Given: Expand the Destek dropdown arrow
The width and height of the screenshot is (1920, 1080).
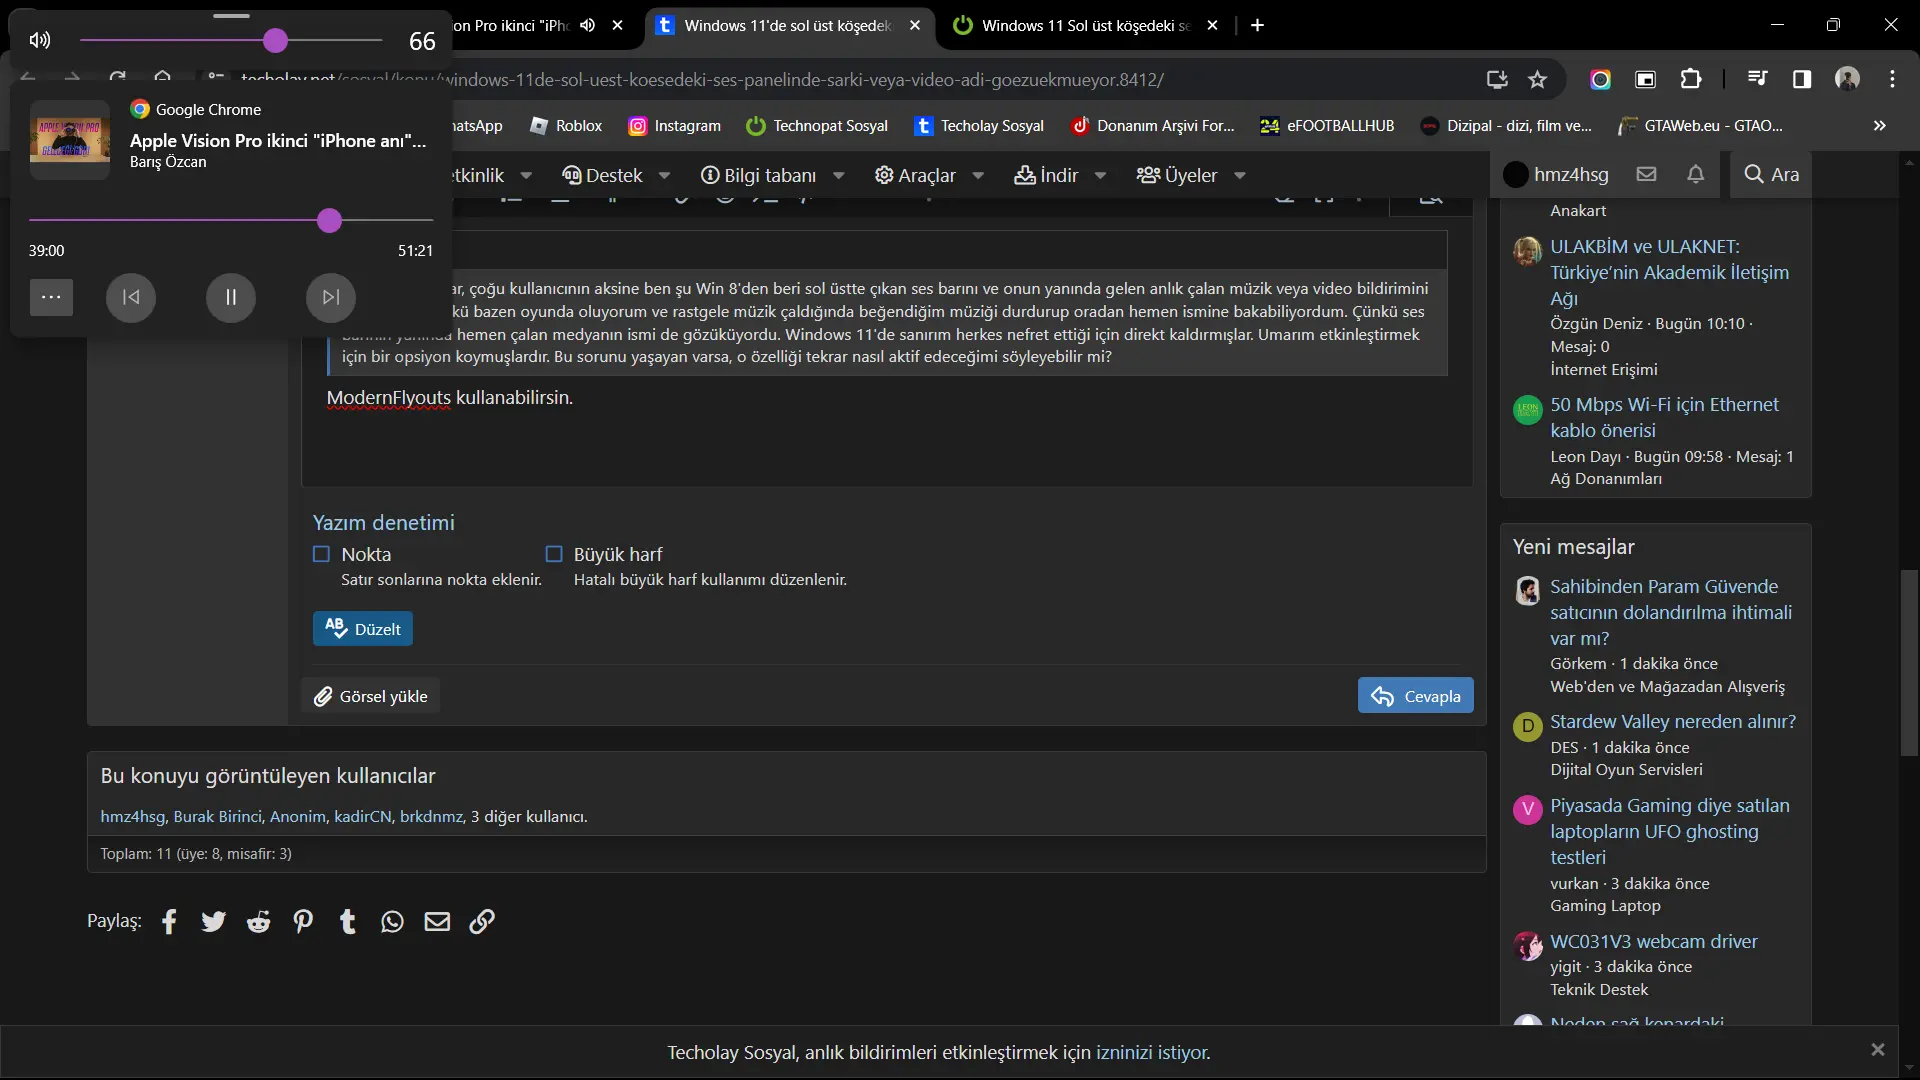Looking at the screenshot, I should click(664, 176).
